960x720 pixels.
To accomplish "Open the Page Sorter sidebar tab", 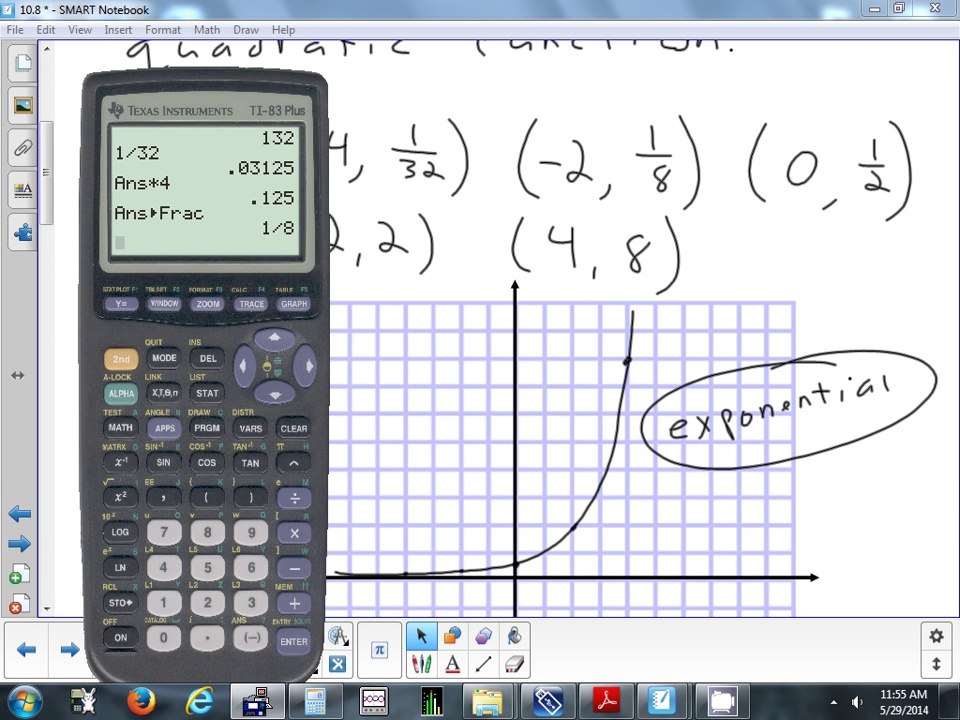I will tap(23, 62).
